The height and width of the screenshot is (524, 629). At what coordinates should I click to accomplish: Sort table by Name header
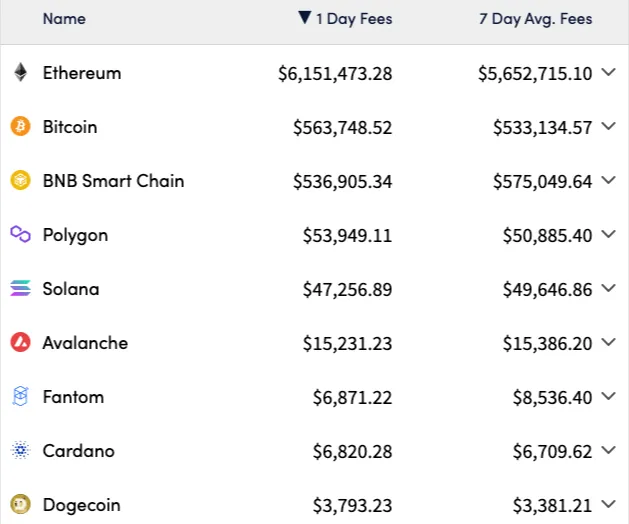click(x=64, y=19)
